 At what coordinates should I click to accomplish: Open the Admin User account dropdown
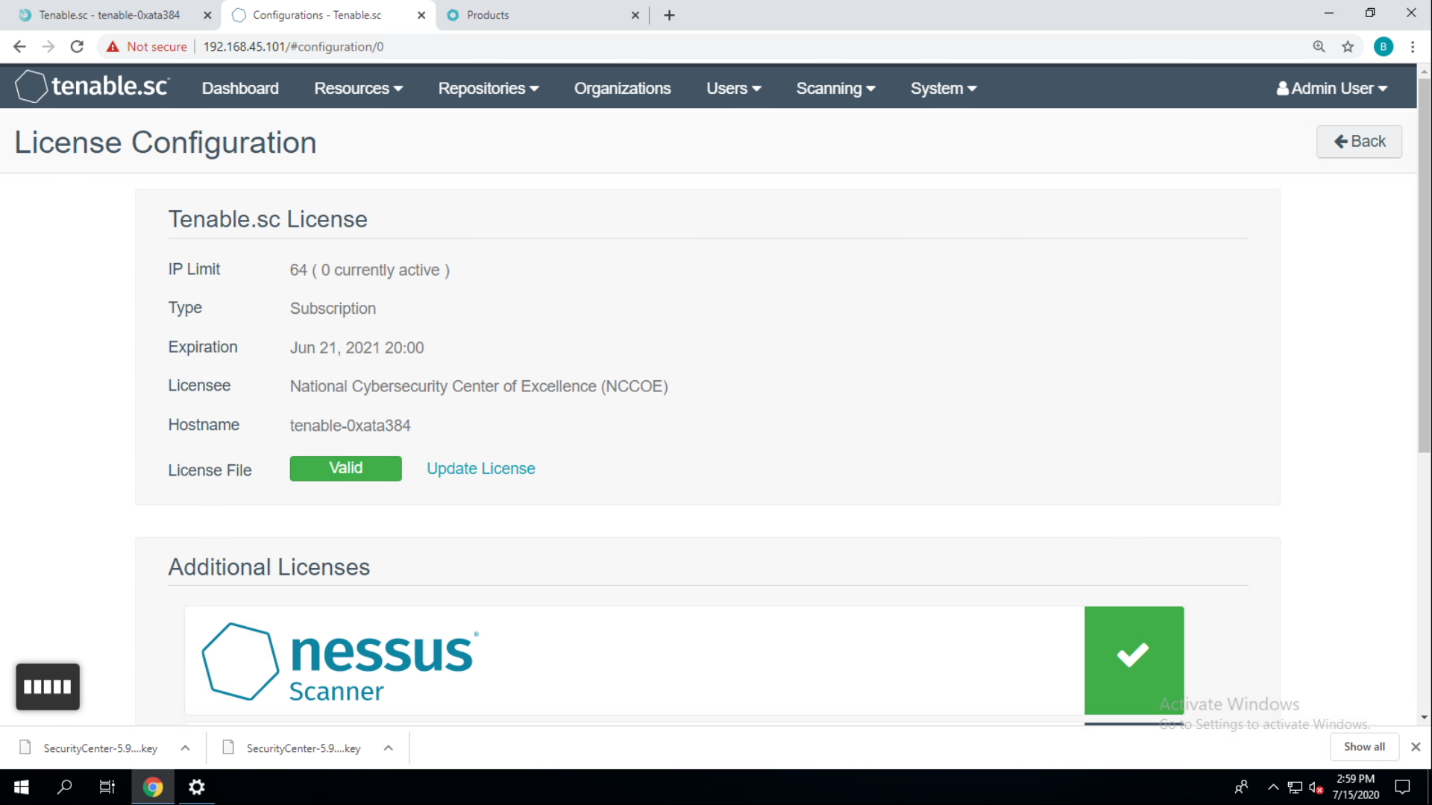tap(1332, 88)
